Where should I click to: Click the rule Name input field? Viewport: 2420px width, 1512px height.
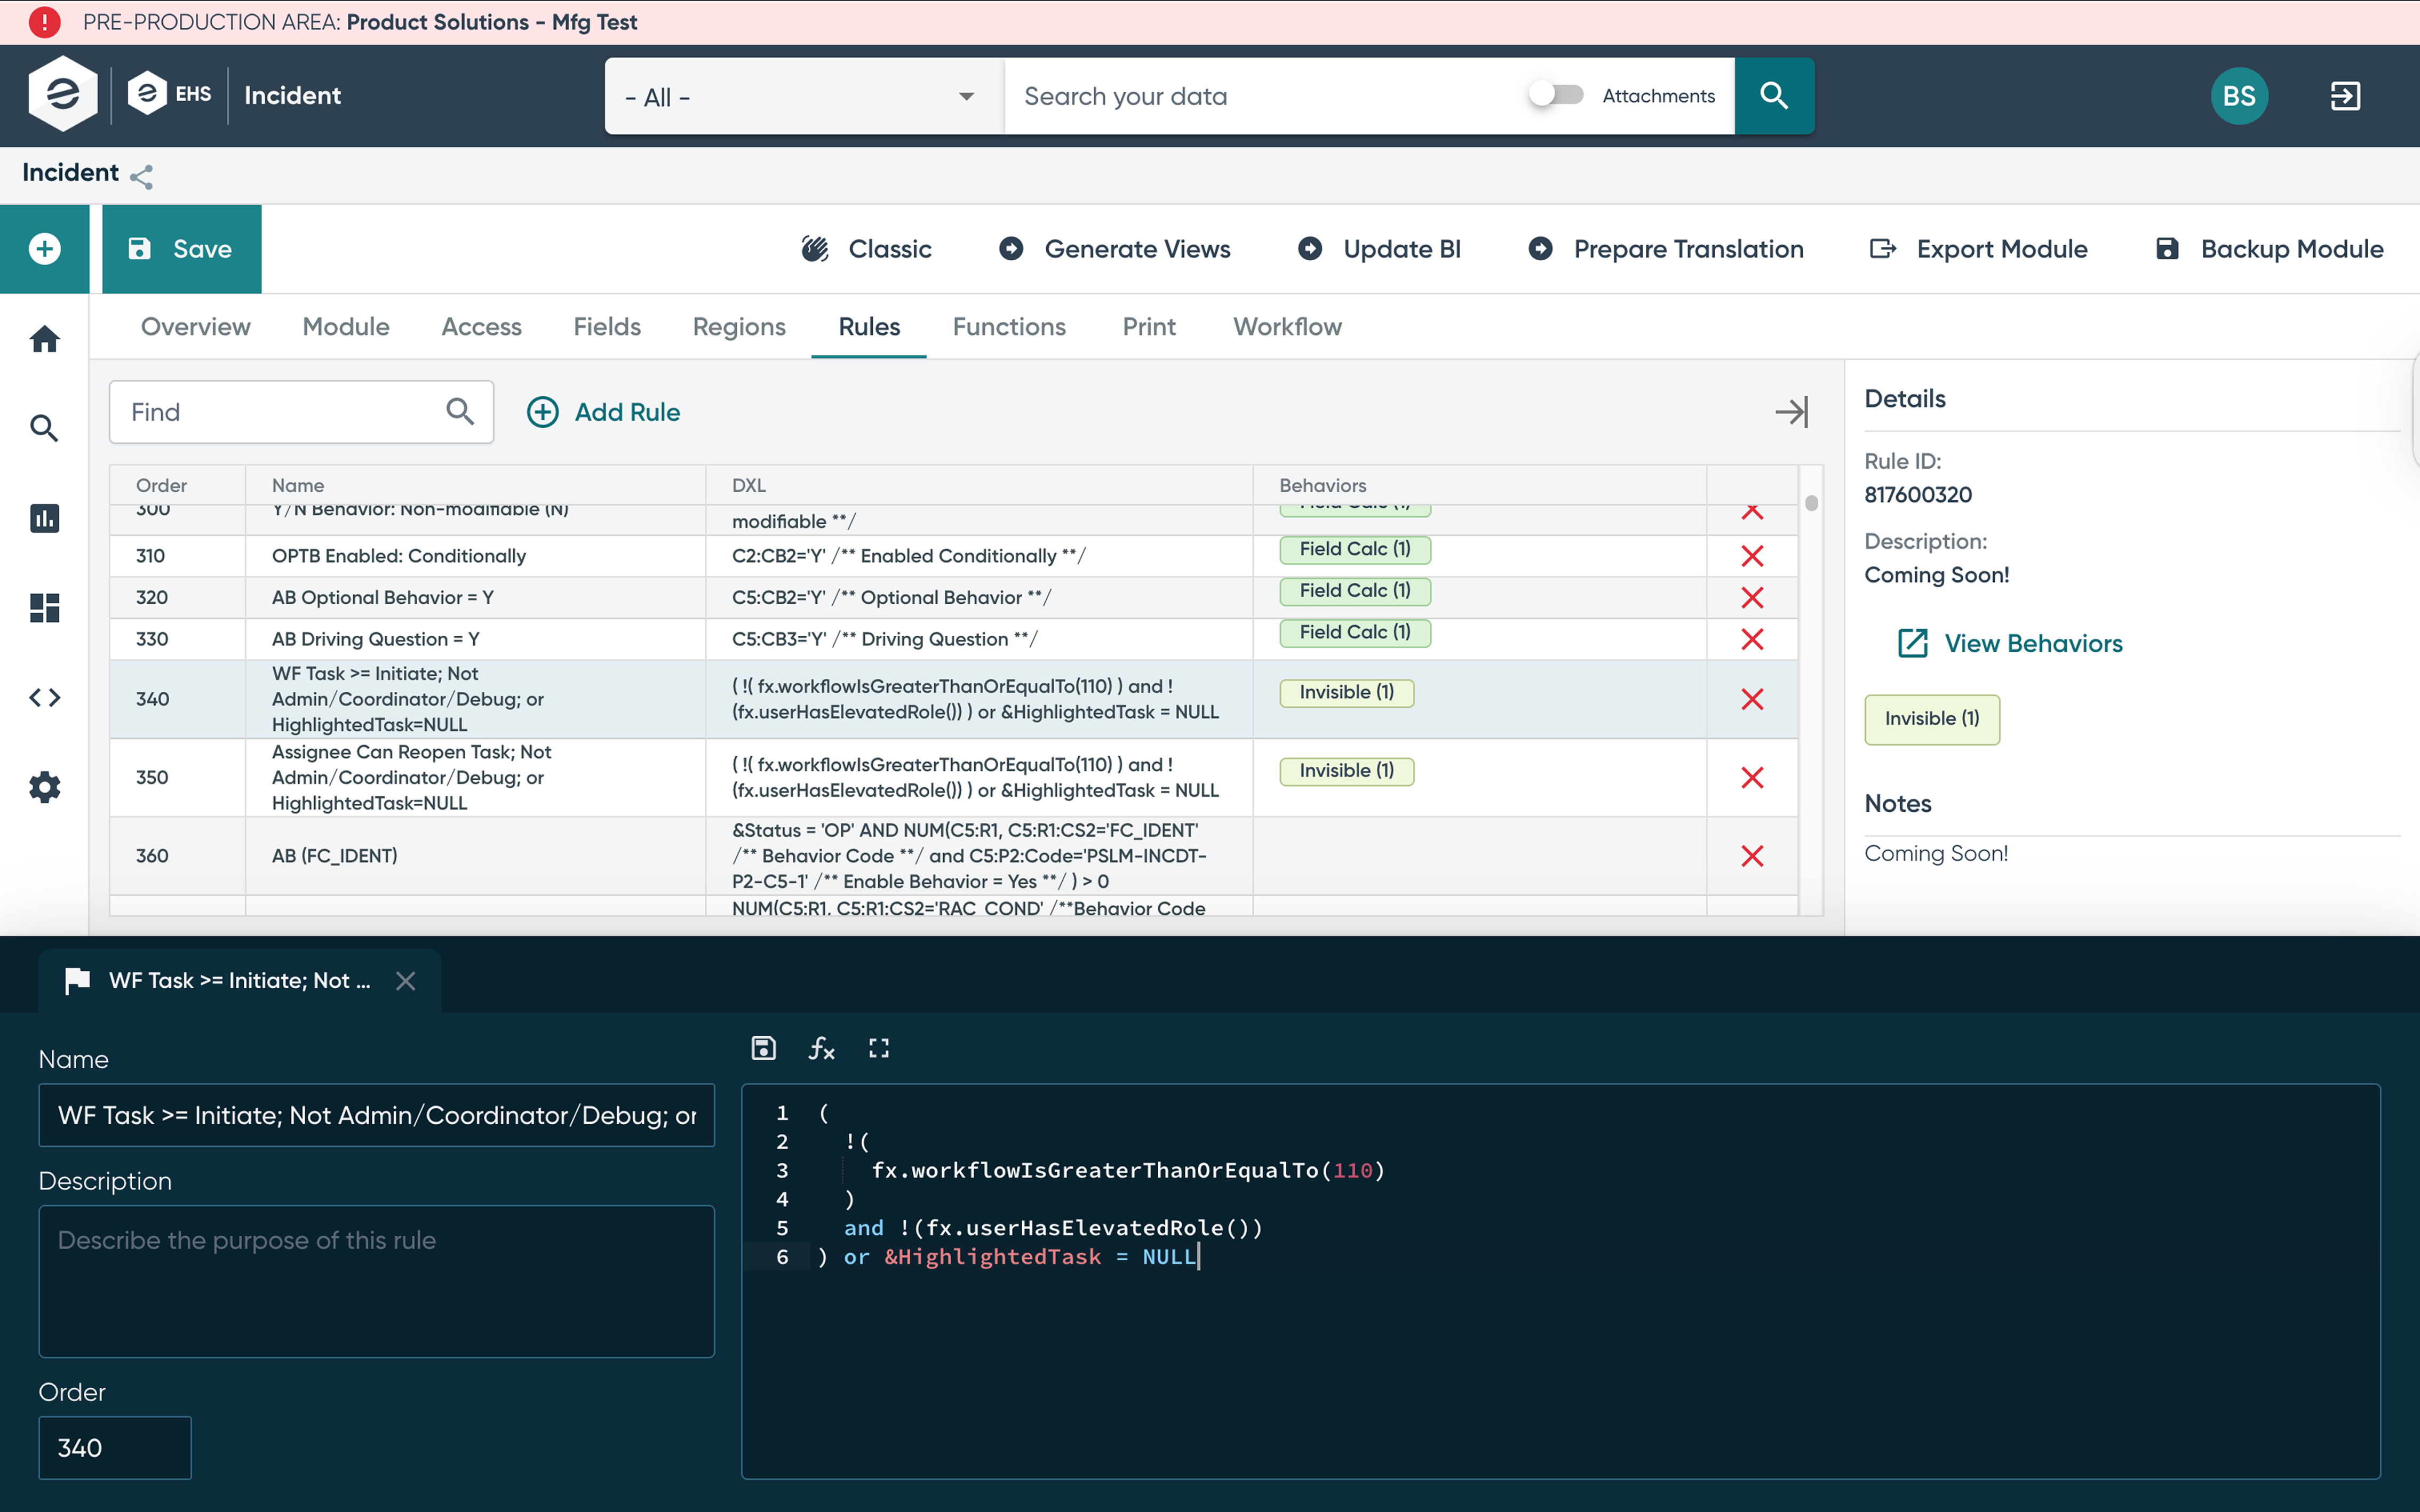(x=377, y=1115)
